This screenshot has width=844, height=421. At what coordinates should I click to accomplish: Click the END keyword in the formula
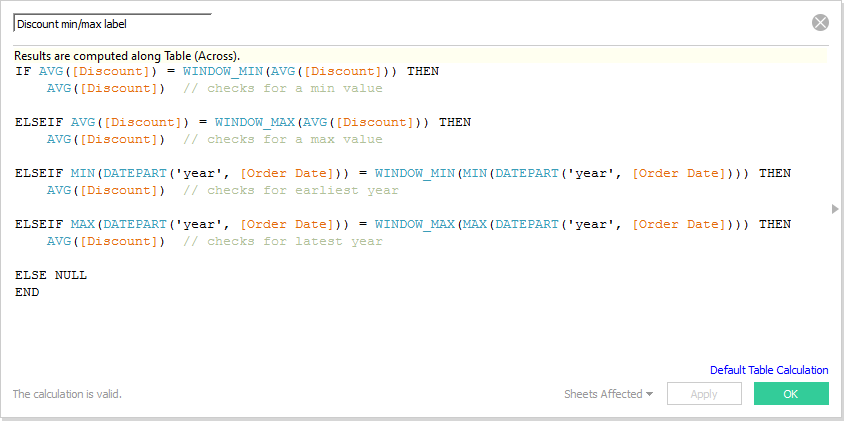[27, 292]
